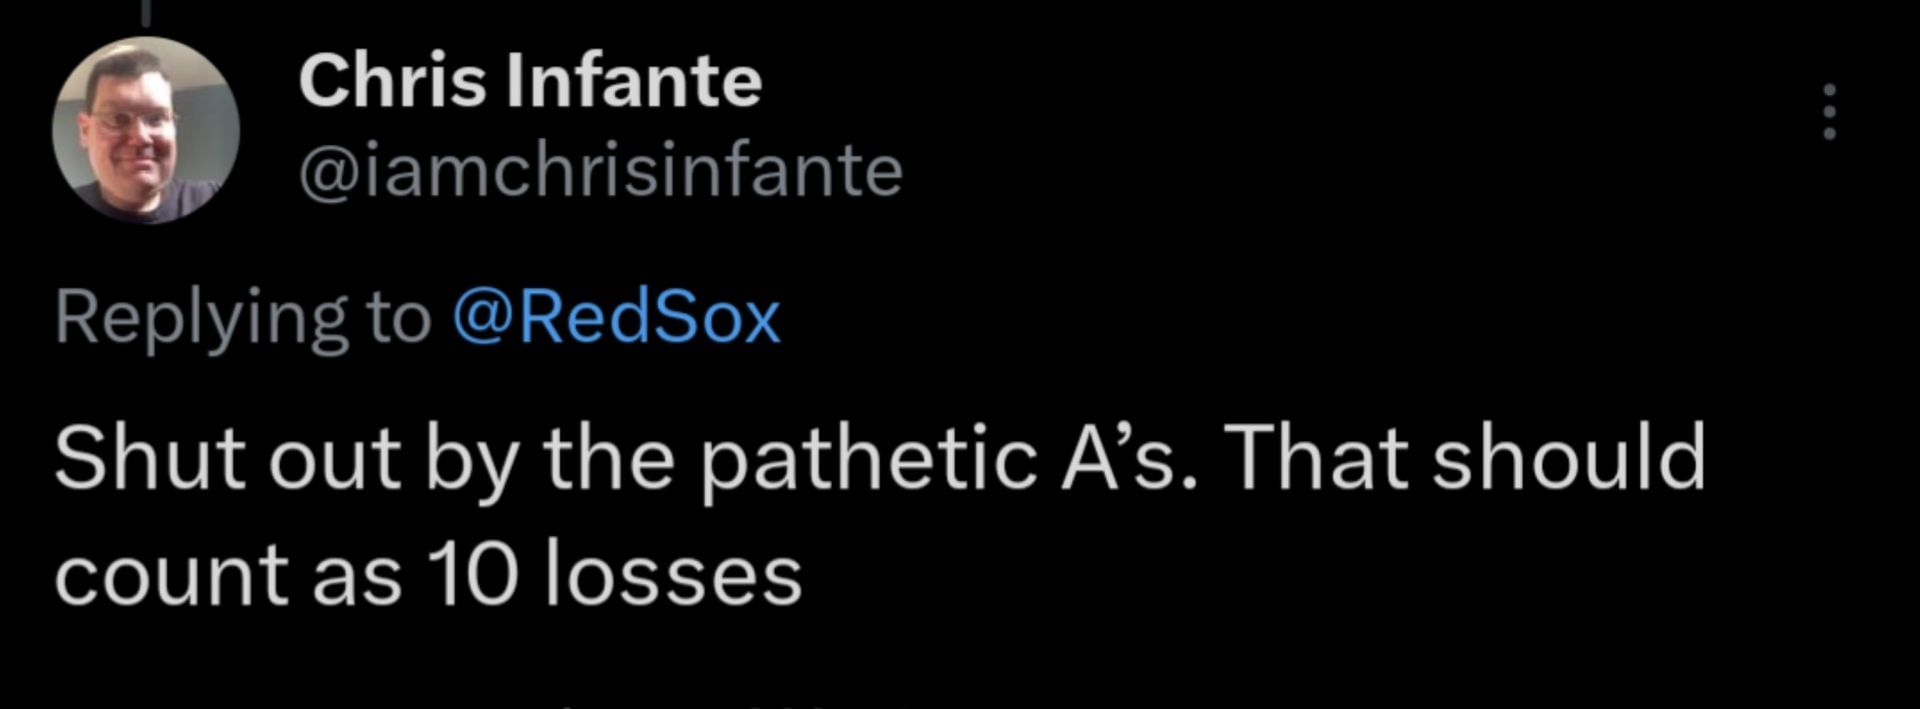Click the word "pathetic" in the tweet
Viewport: 1920px width, 709px height.
[867, 460]
